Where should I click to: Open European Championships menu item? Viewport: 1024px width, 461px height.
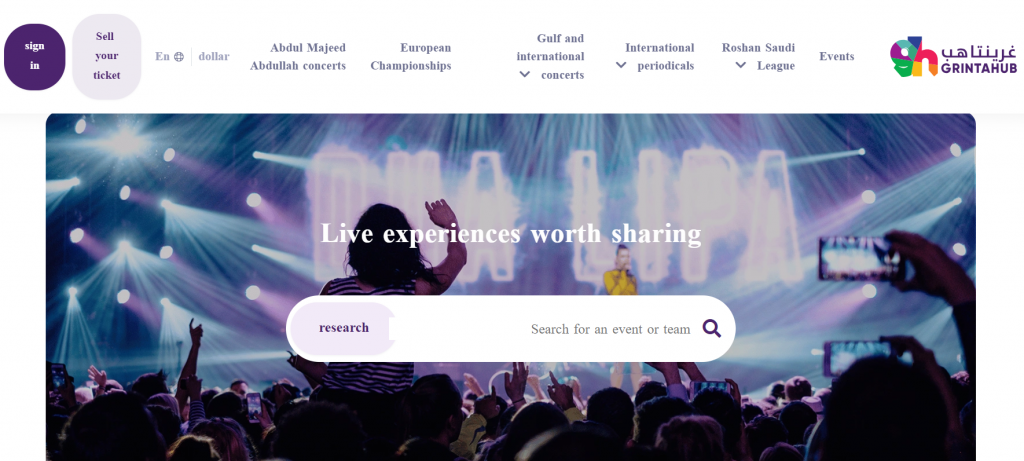[411, 57]
